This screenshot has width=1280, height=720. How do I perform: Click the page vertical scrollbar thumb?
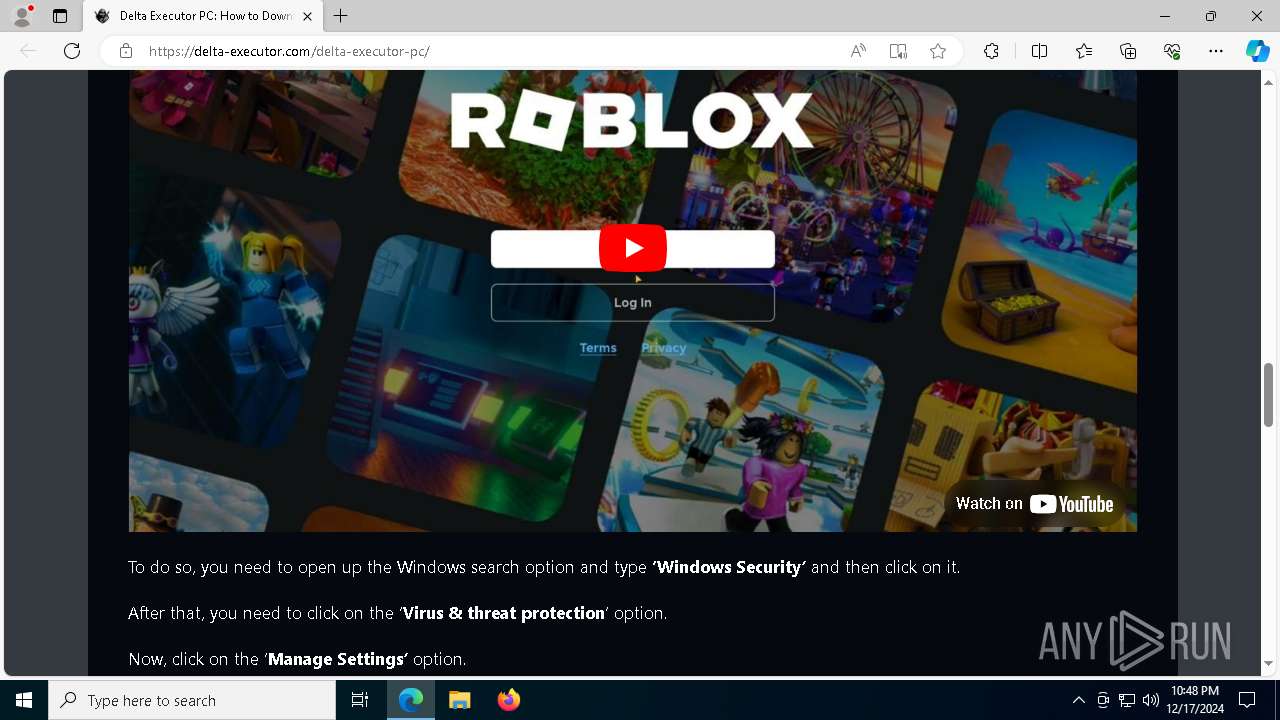[1269, 395]
